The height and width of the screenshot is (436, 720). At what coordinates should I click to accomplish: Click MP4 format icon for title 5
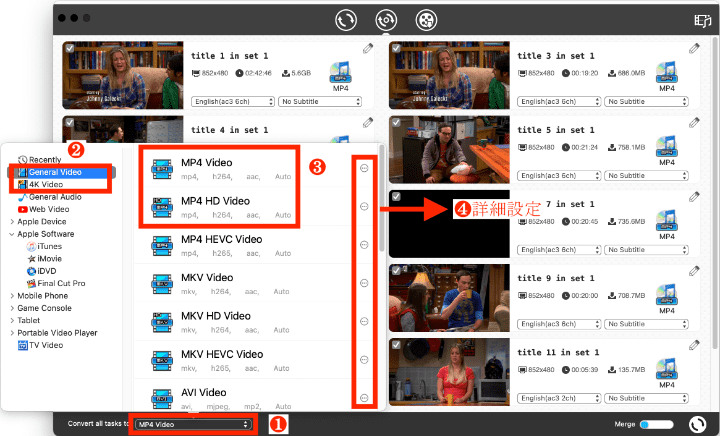pos(667,147)
